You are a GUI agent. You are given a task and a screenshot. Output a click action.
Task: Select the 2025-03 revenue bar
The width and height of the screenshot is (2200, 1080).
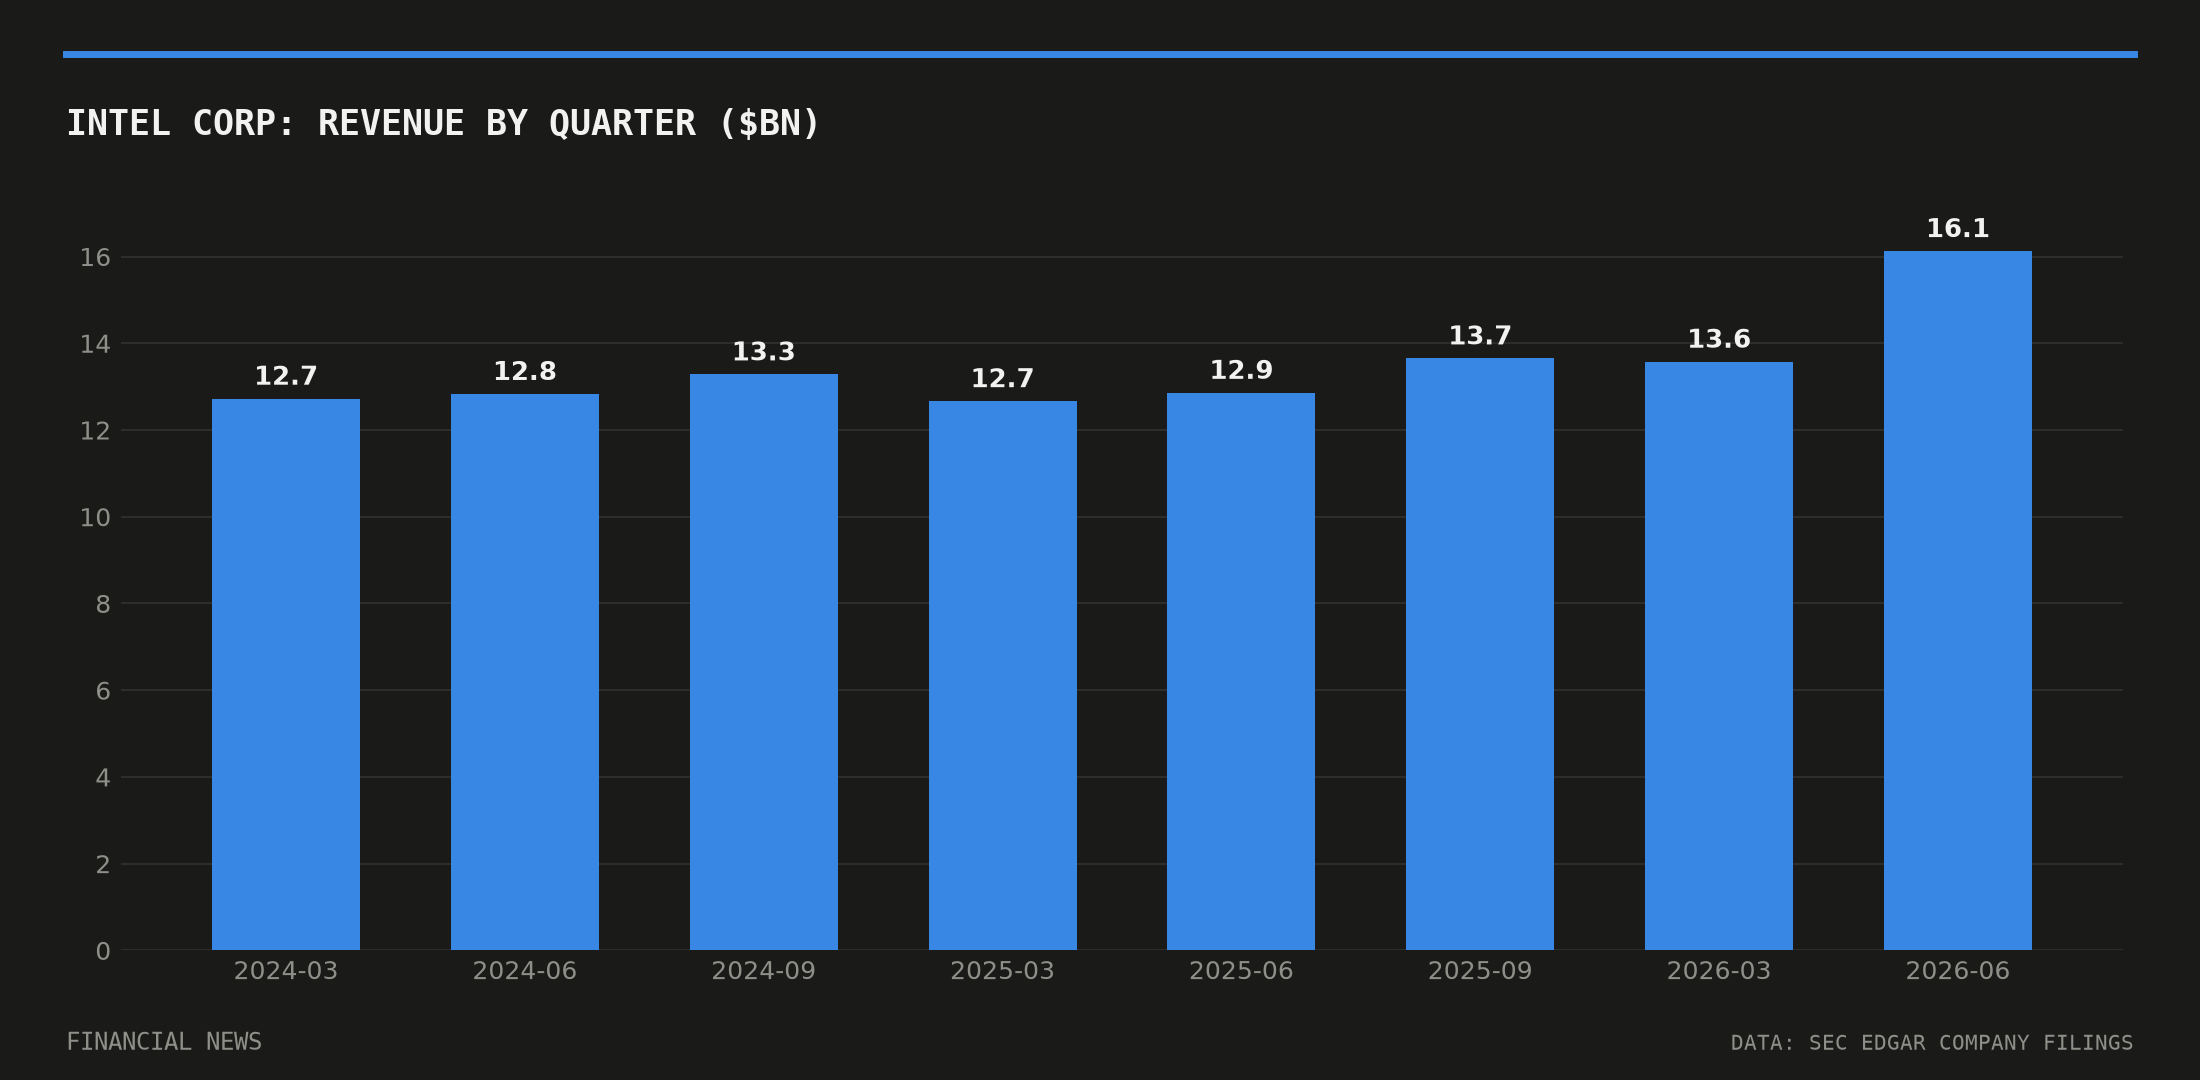(1003, 676)
